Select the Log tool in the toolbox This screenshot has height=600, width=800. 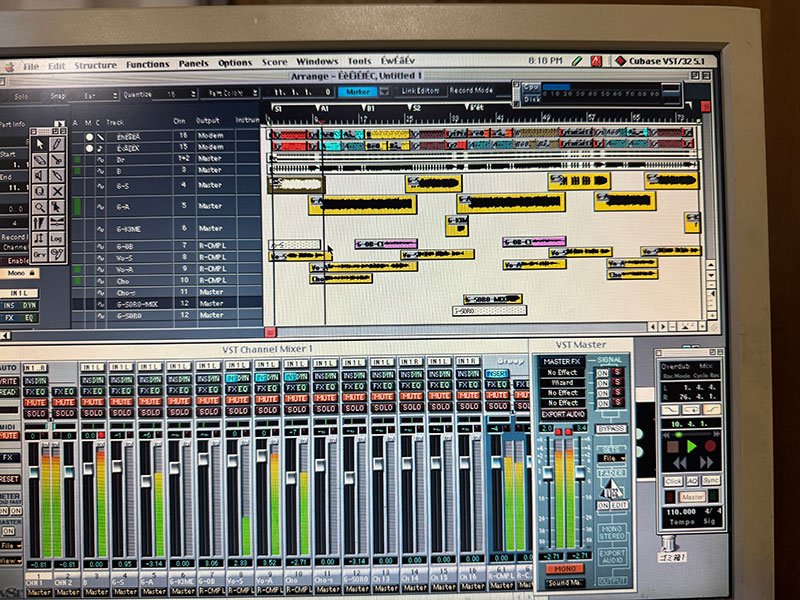tap(57, 238)
